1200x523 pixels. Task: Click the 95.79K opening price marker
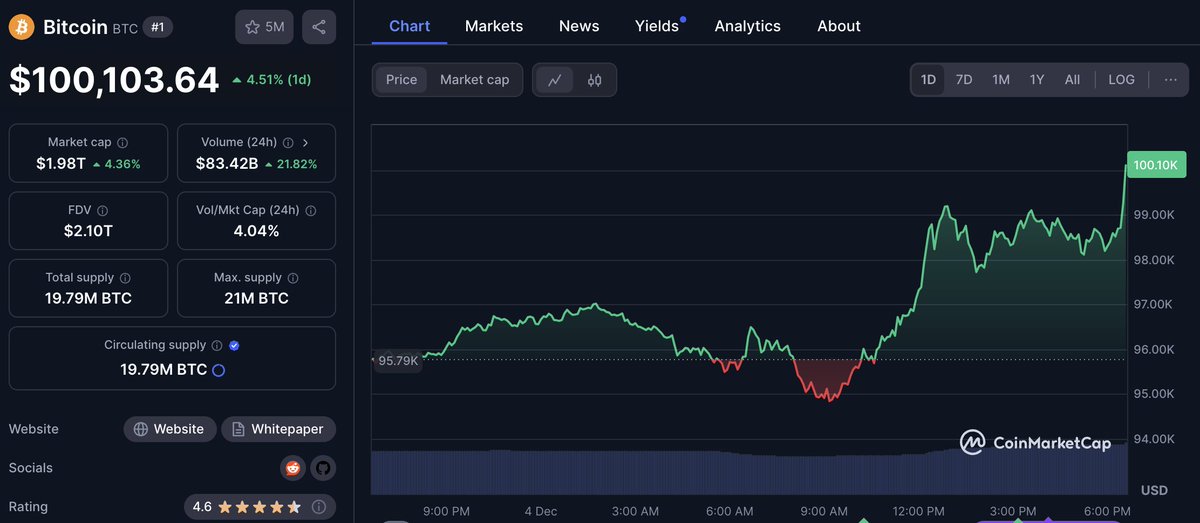tap(399, 360)
